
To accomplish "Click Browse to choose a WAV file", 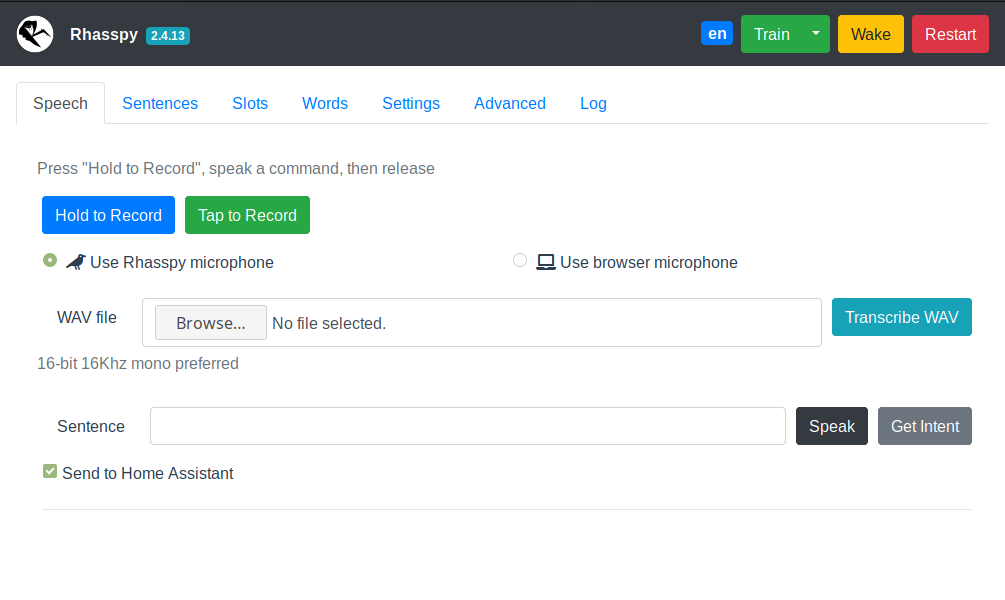I will [211, 322].
